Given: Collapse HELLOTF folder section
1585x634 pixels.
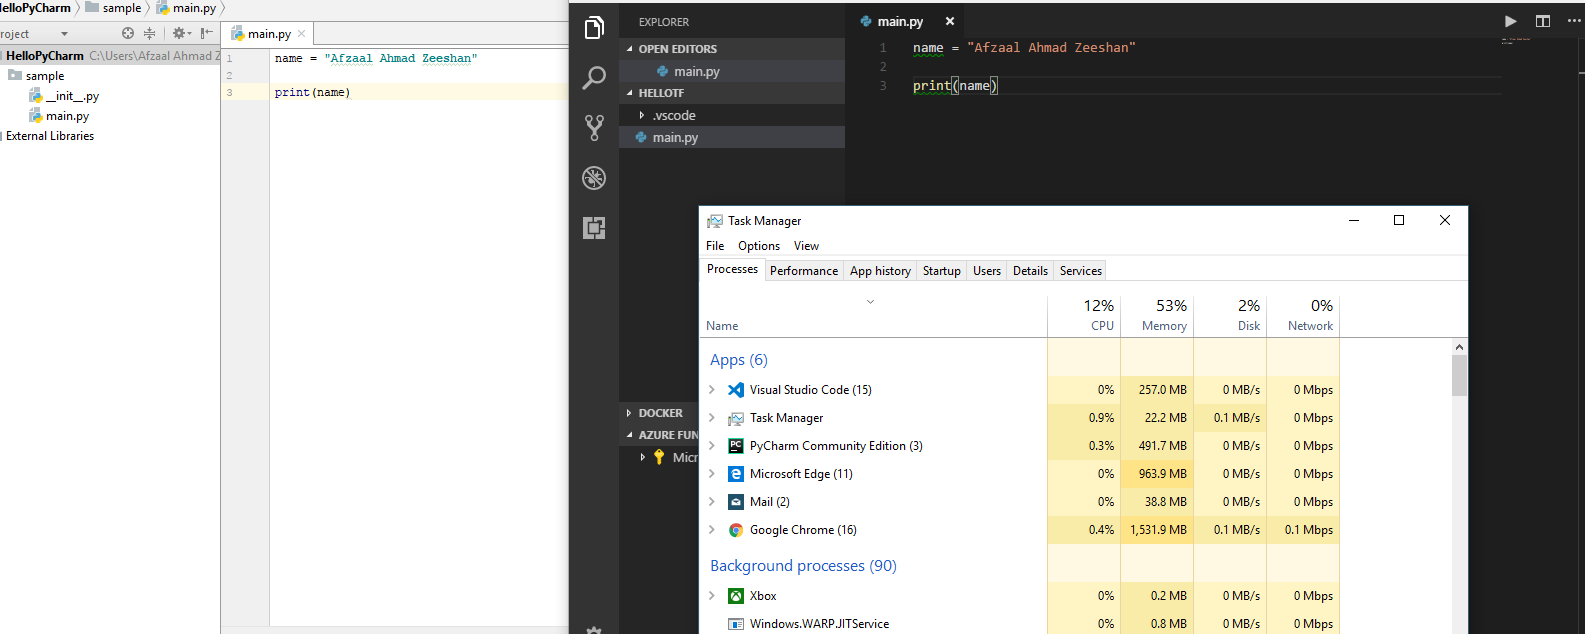Looking at the screenshot, I should pos(630,93).
